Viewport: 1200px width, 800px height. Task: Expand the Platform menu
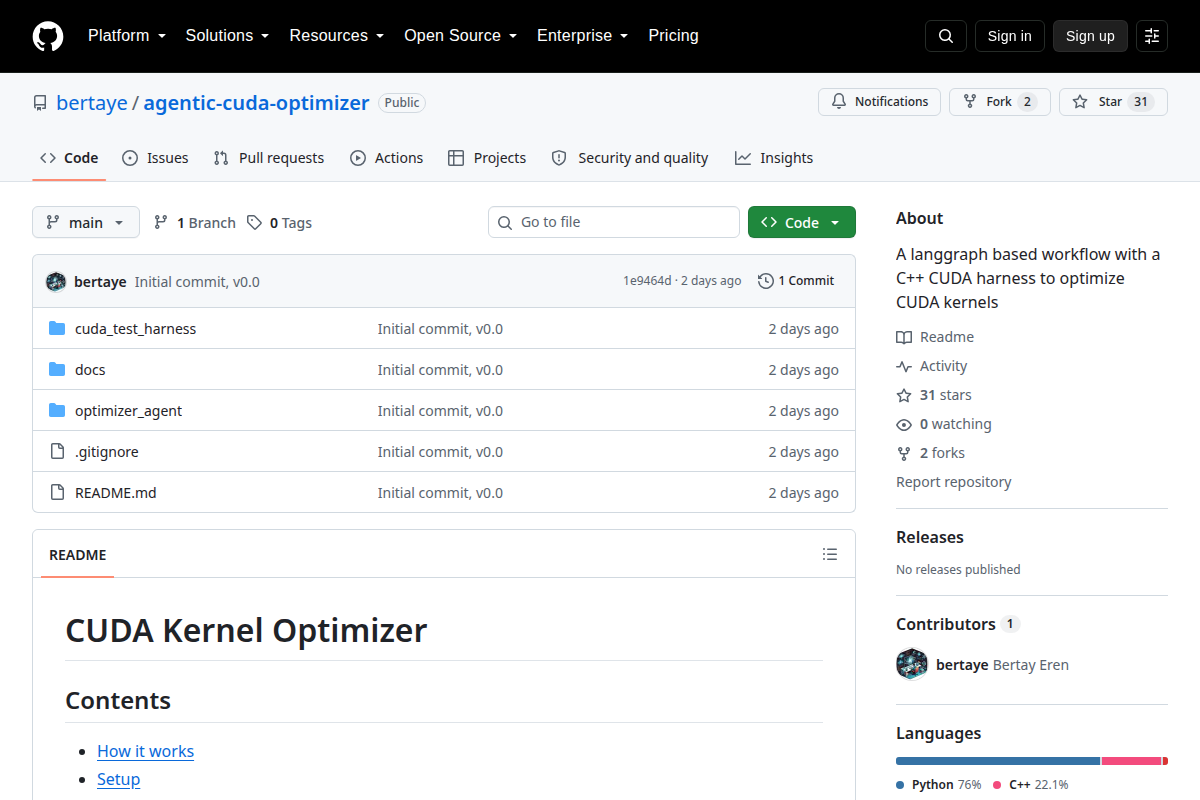click(126, 36)
